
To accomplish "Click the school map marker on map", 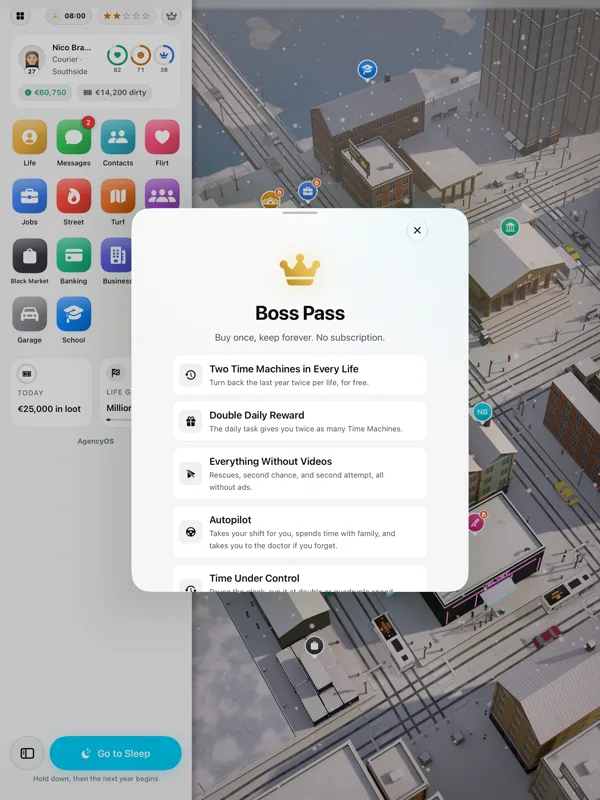I will pos(367,70).
